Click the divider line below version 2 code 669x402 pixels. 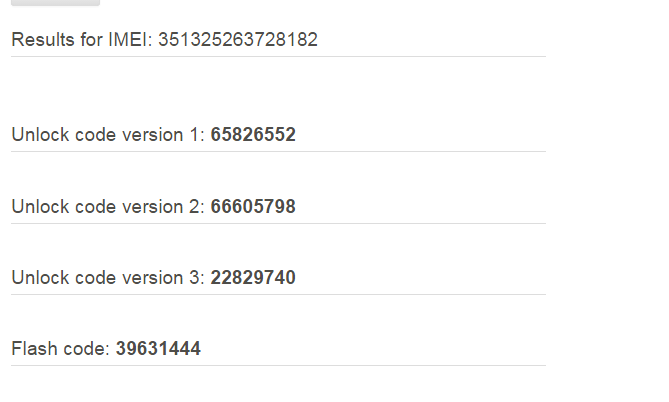pos(279,223)
